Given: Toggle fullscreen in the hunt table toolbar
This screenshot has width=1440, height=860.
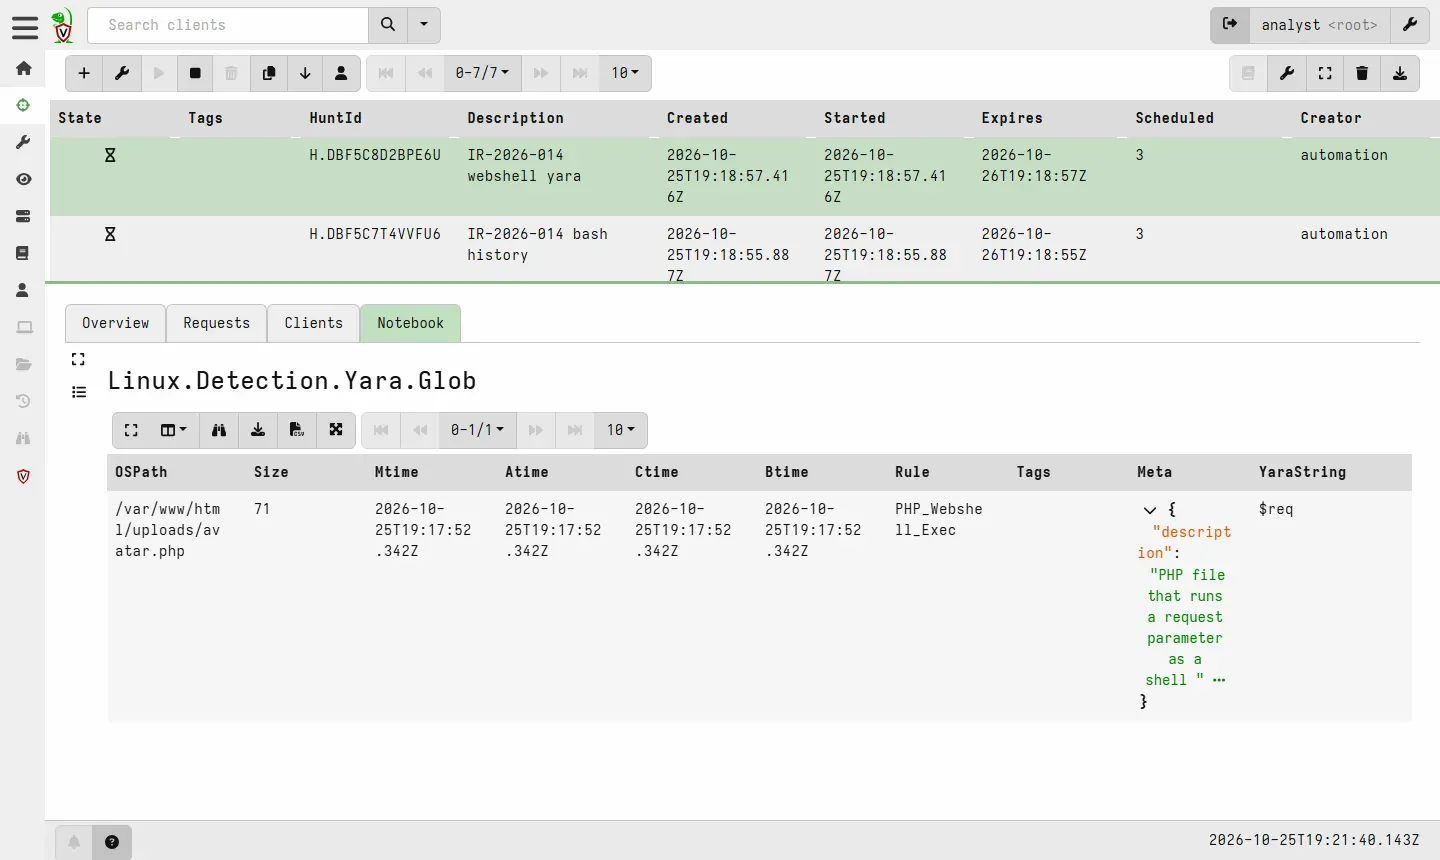Looking at the screenshot, I should click(x=1325, y=73).
